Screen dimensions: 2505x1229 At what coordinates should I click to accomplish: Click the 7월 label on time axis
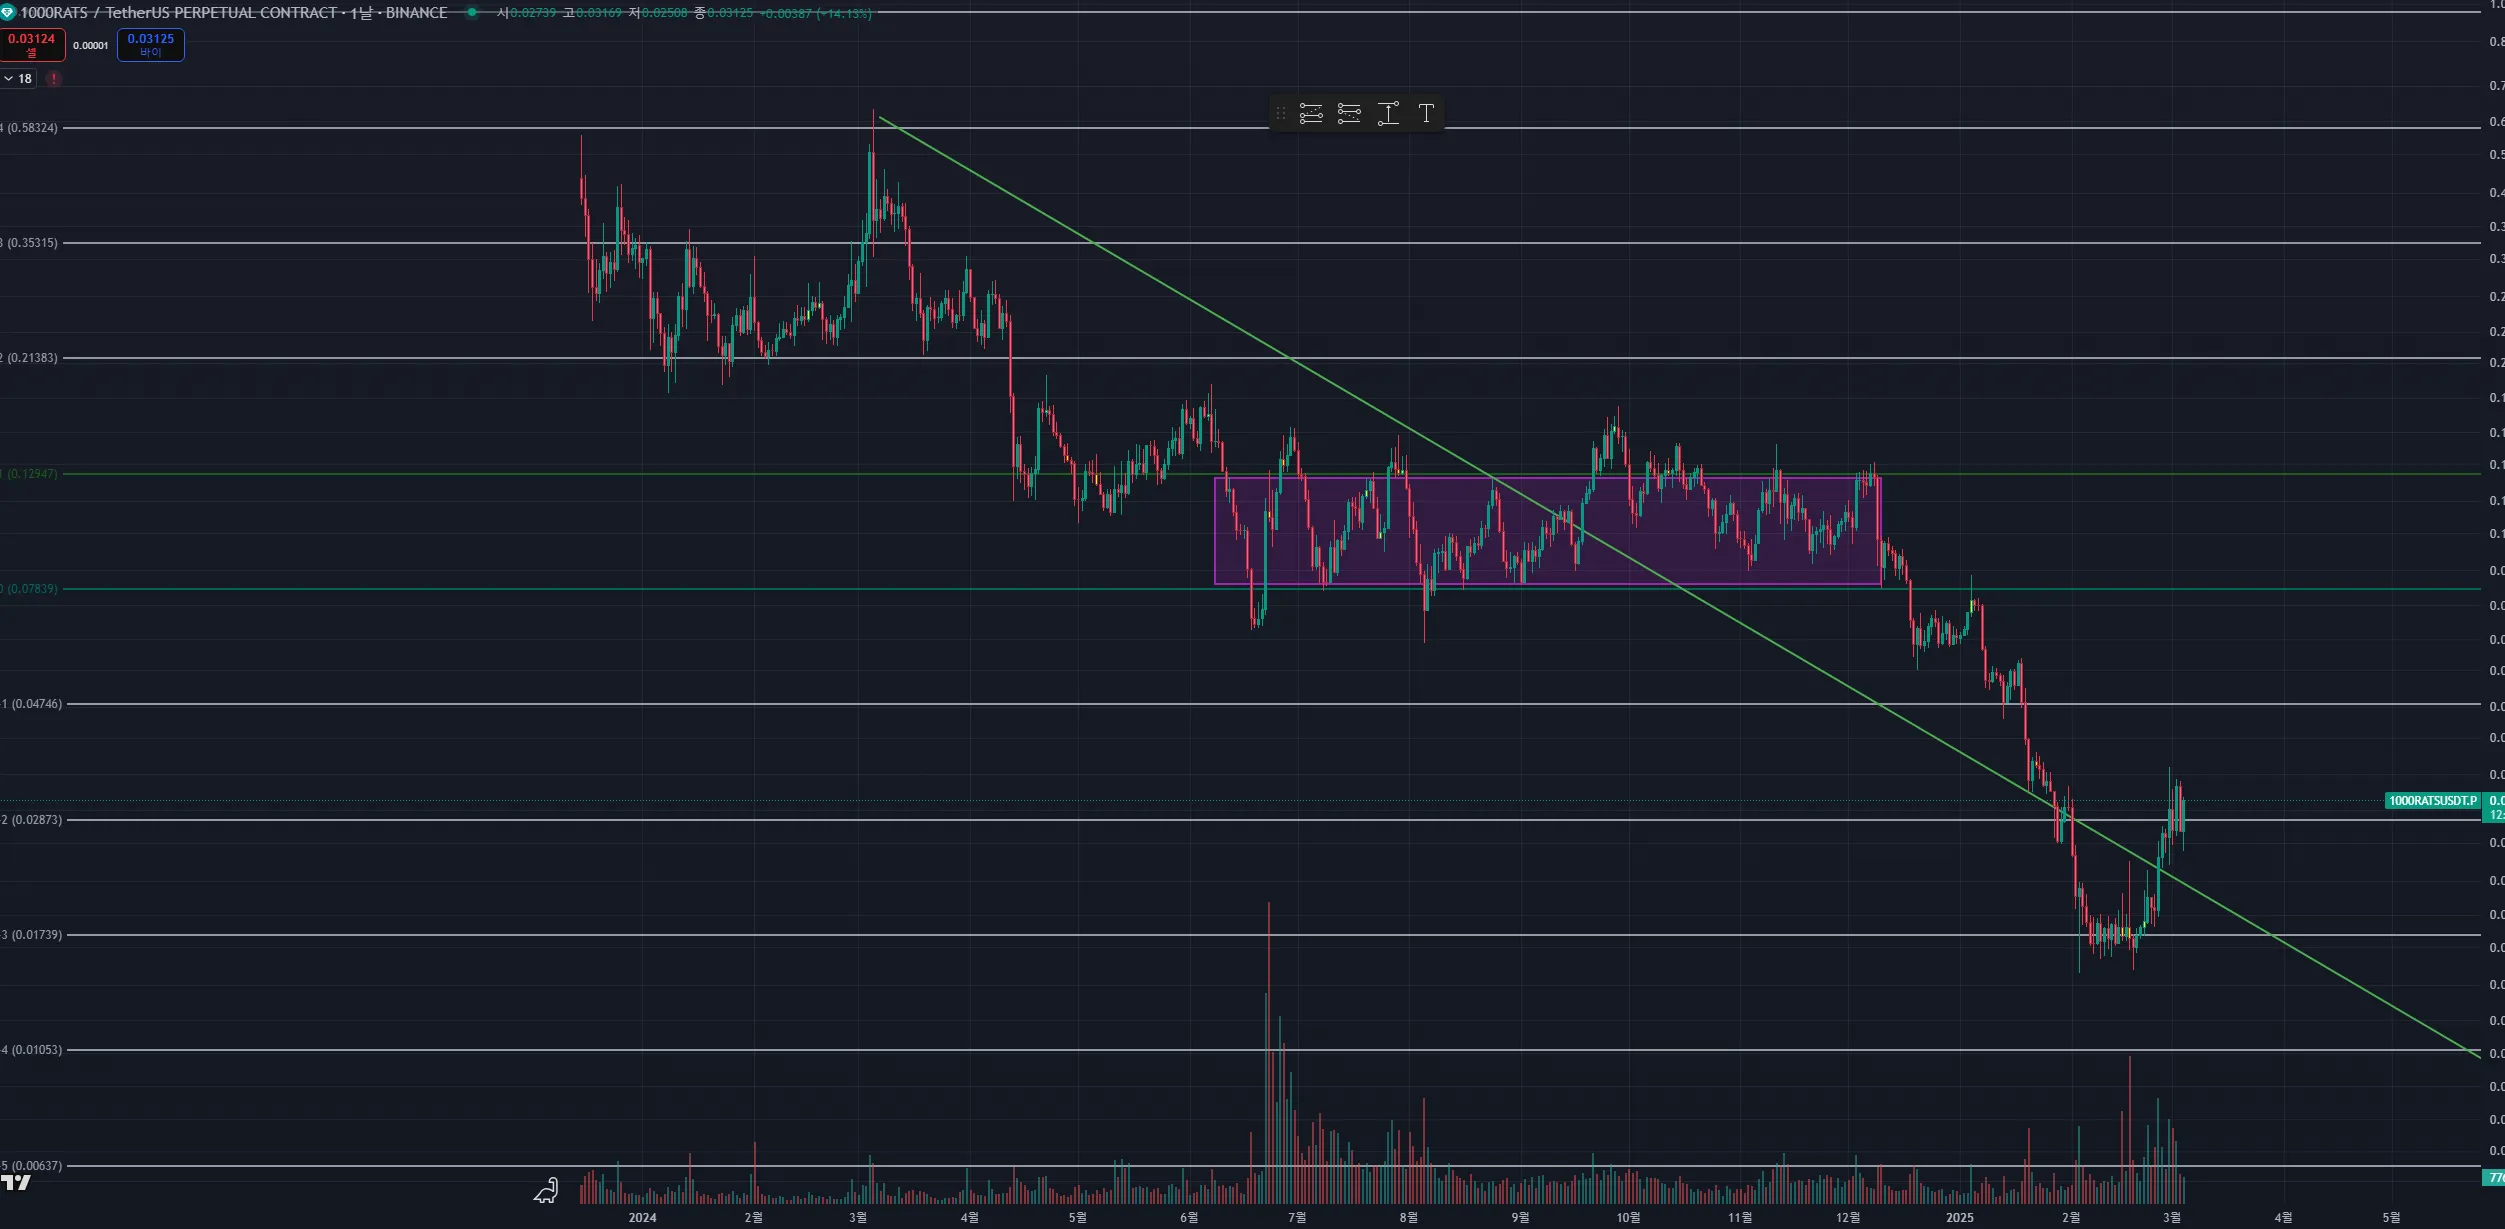coord(1297,1217)
